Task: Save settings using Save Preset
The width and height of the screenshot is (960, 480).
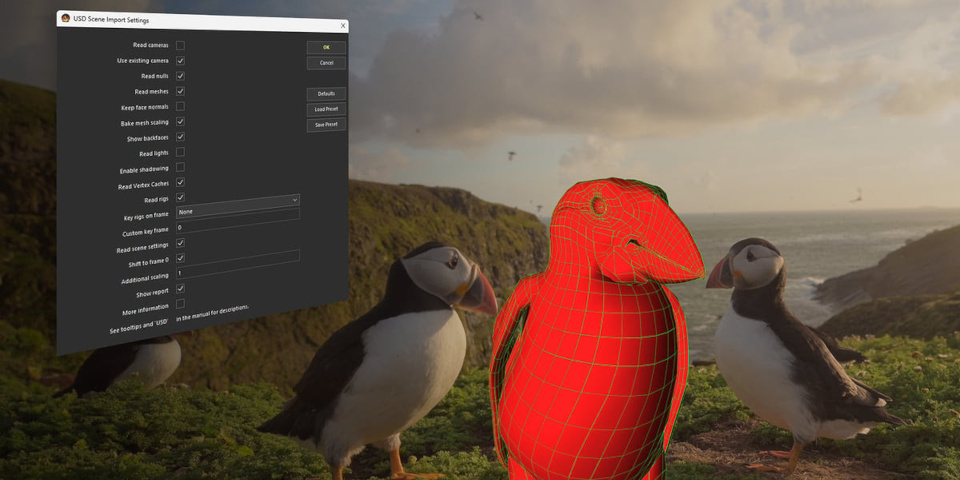Action: tap(326, 125)
